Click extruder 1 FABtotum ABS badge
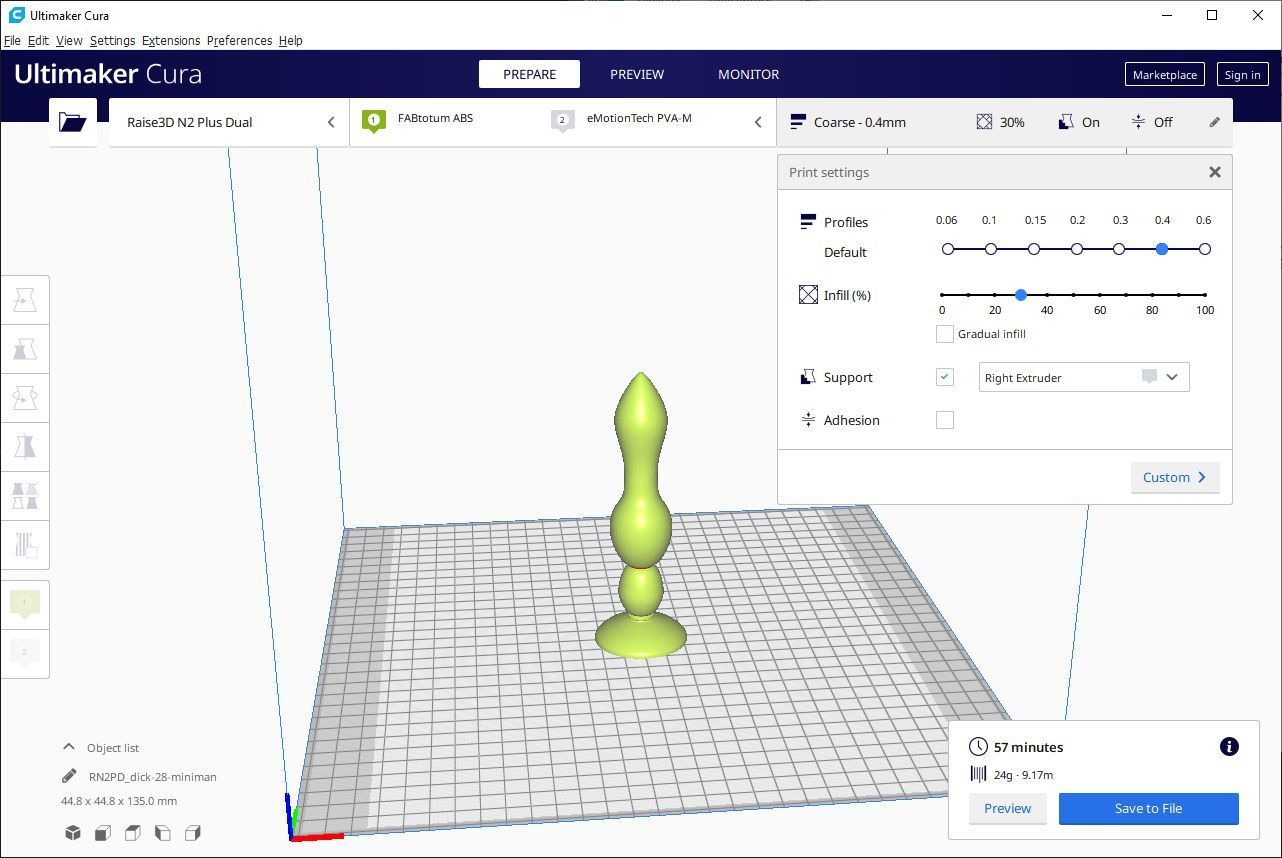Screen dimensions: 1282x858 pyautogui.click(x=373, y=121)
